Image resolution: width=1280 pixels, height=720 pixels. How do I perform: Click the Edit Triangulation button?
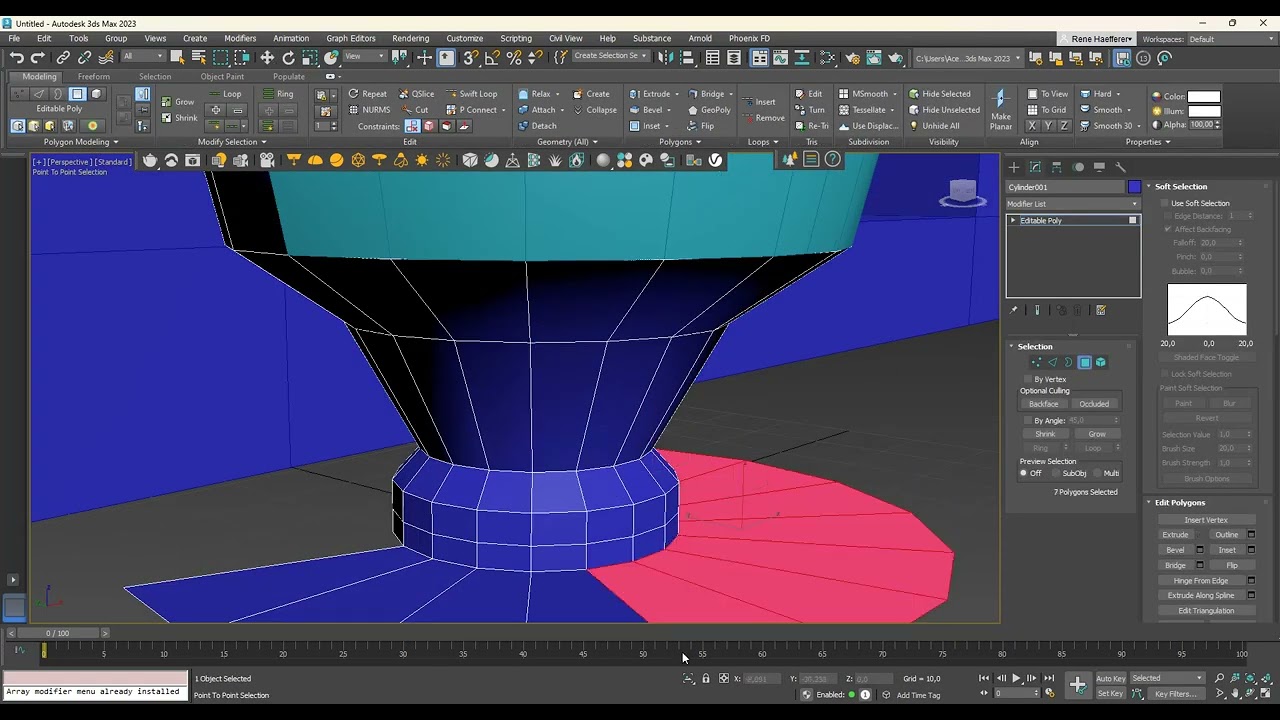pos(1206,610)
